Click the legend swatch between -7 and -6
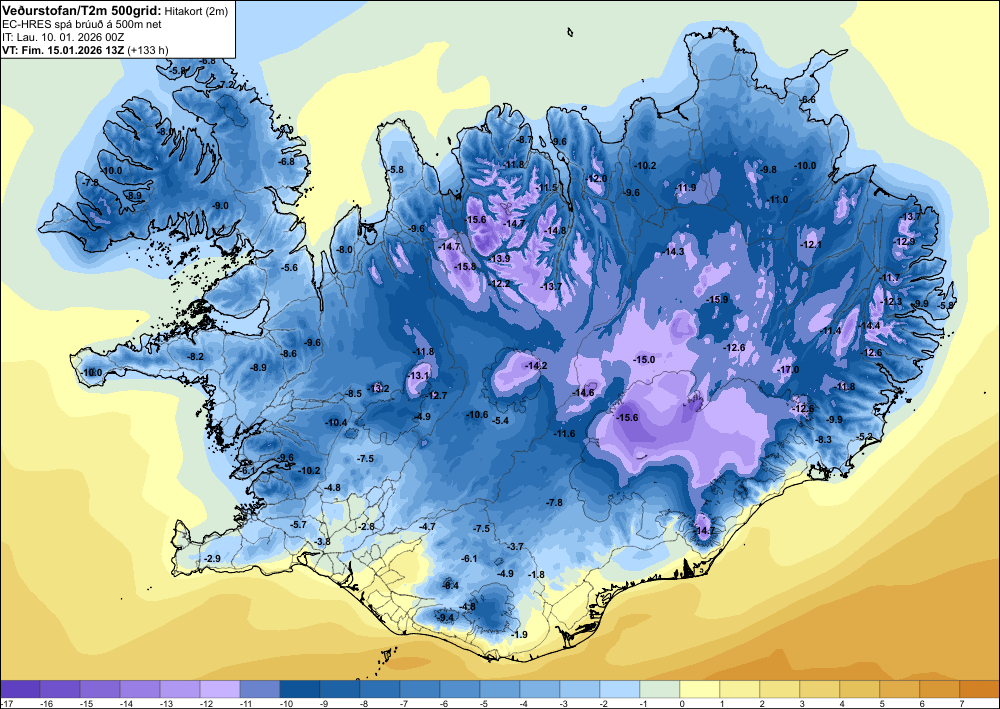Screen dimensions: 1000x709 [x=420, y=689]
